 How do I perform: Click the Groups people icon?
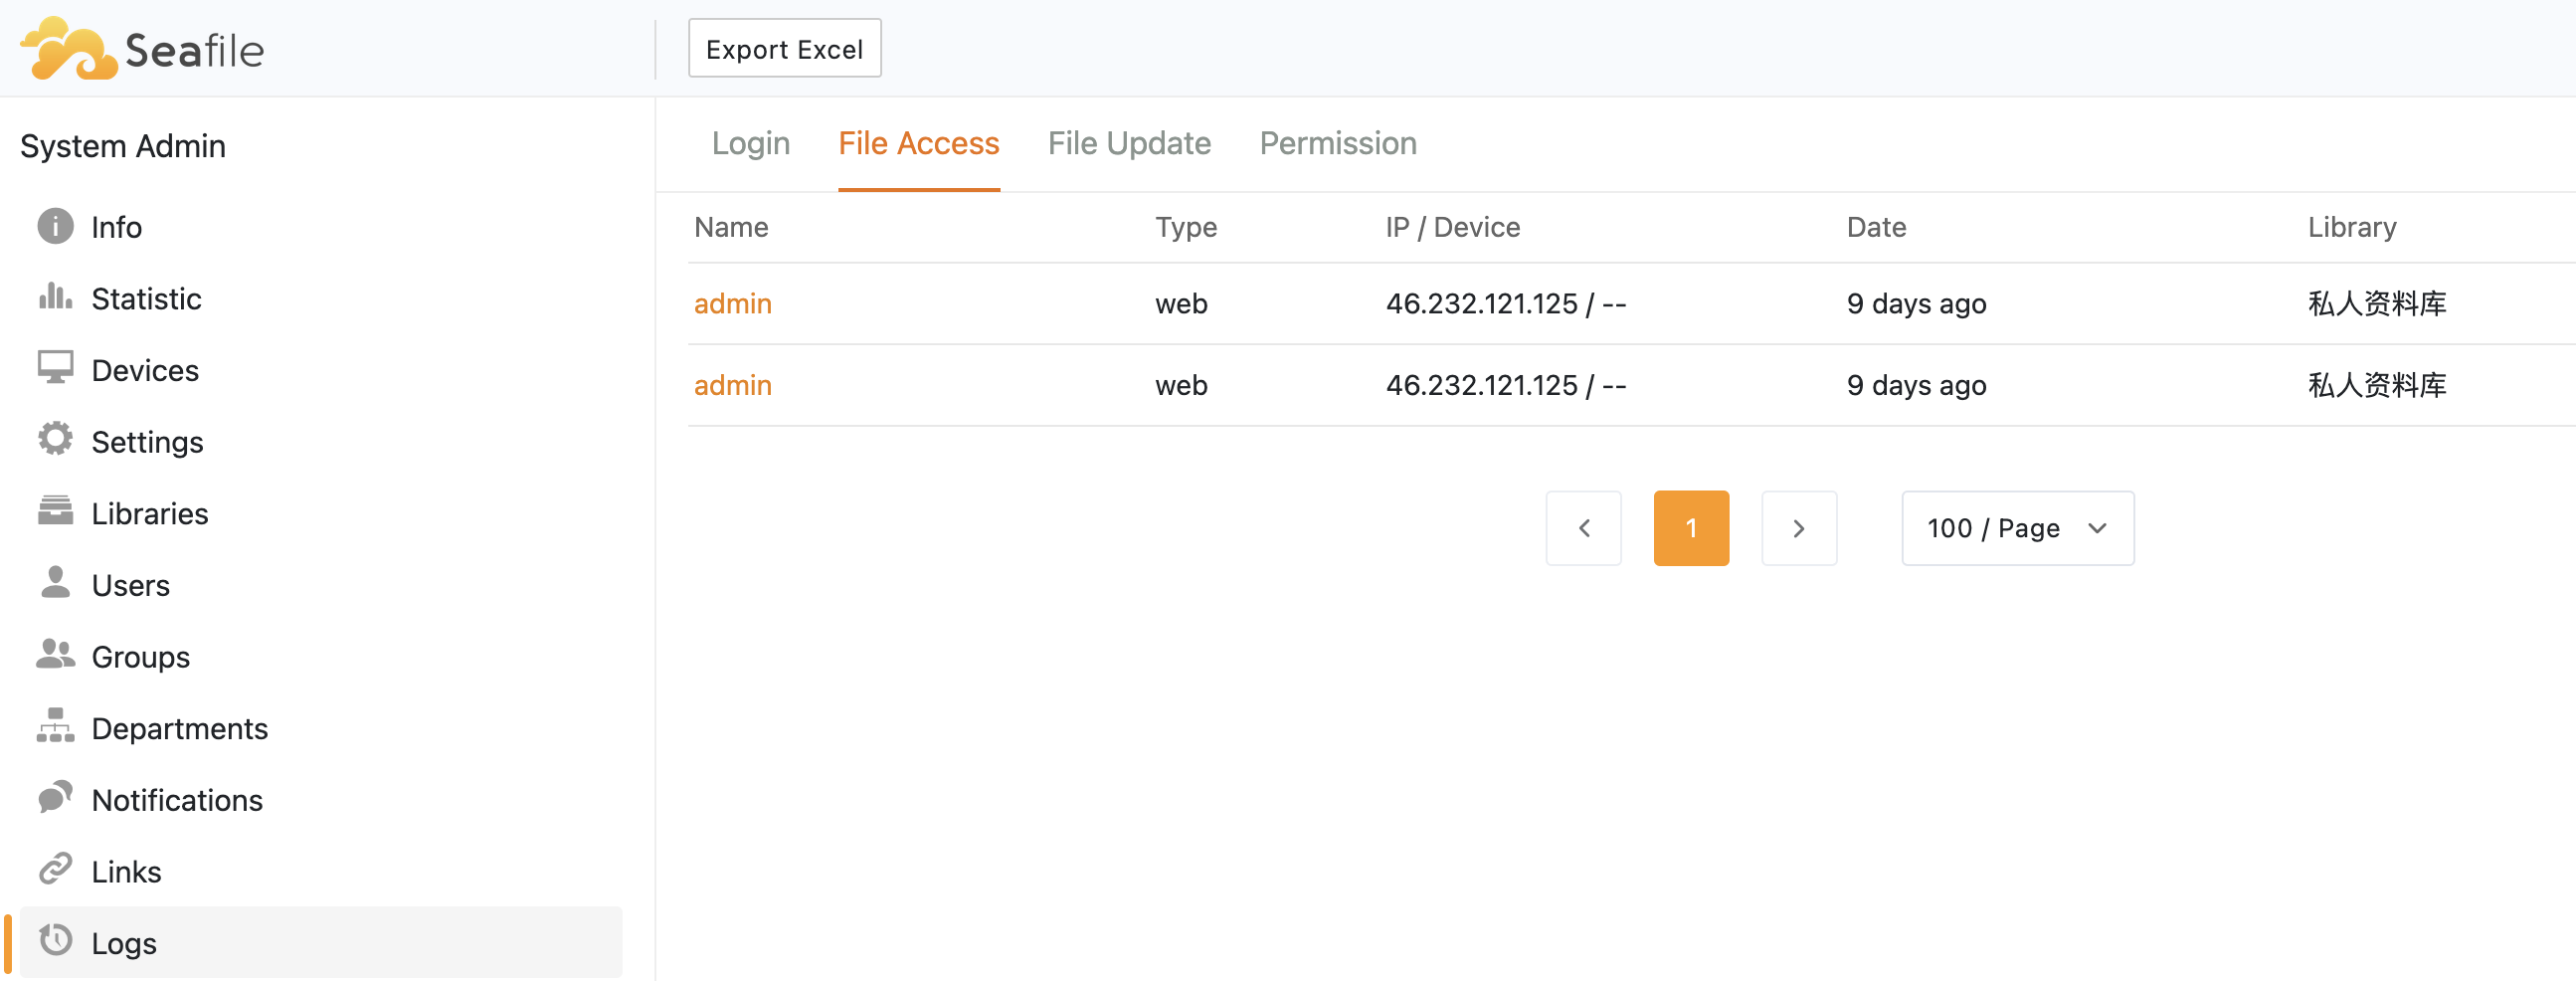tap(55, 655)
